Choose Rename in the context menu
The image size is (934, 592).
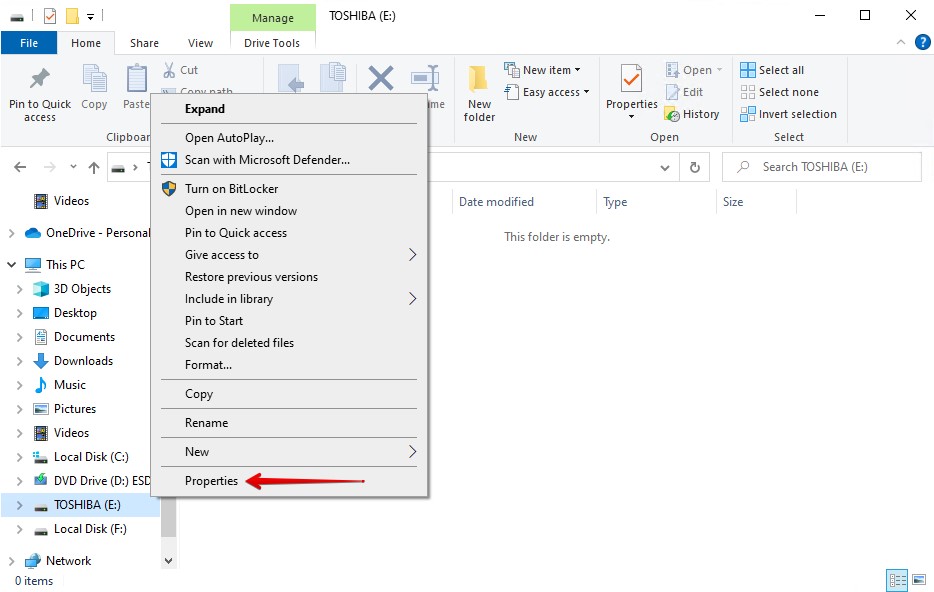(288, 423)
